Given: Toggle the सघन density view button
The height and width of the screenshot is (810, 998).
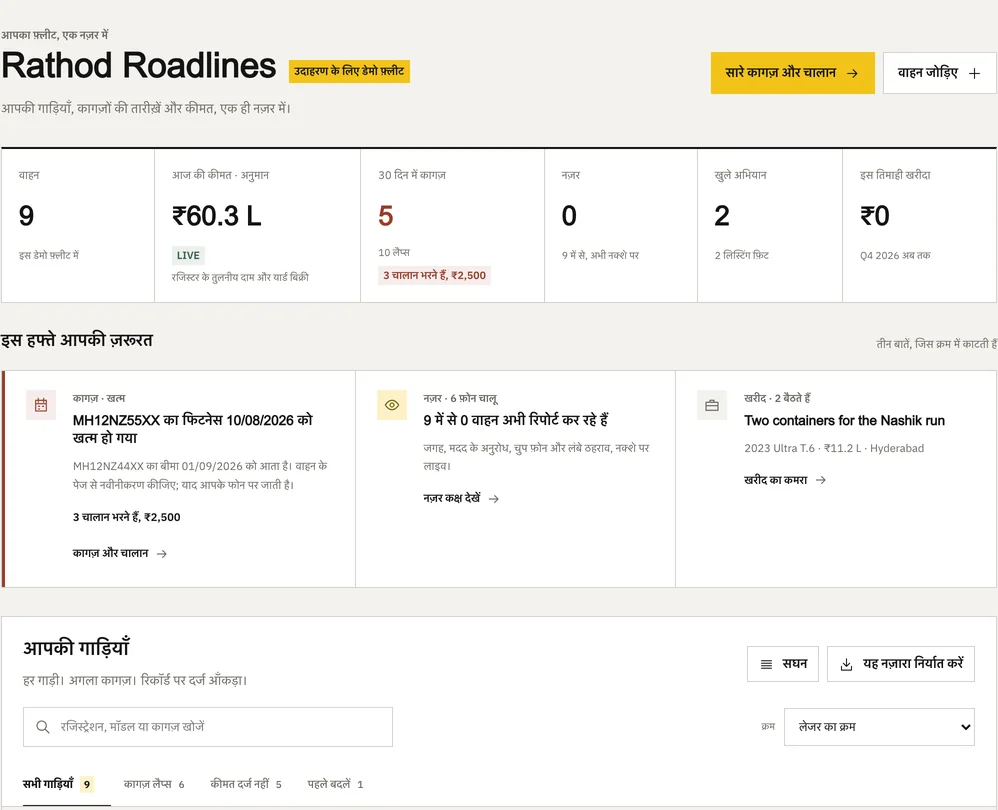Looking at the screenshot, I should 783,664.
